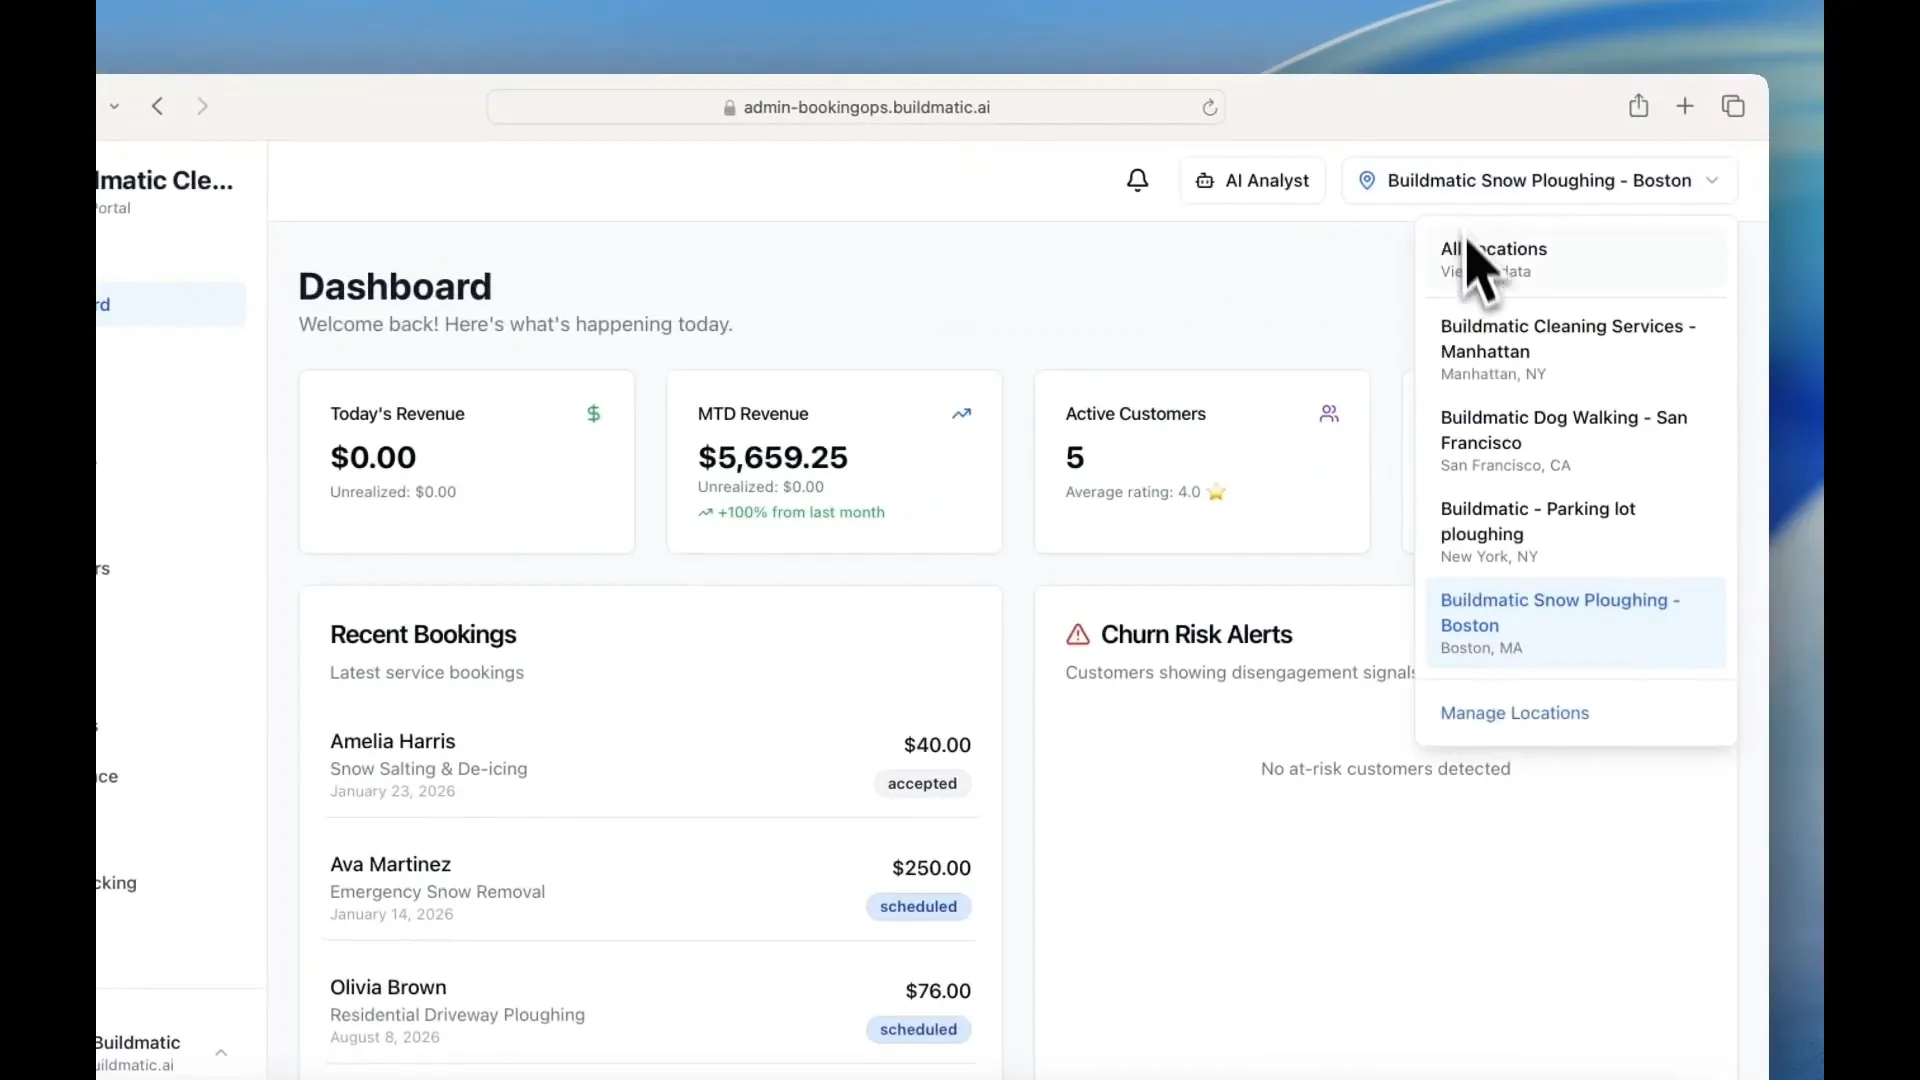
Task: Click the location pin icon in location selector
Action: pyautogui.click(x=1367, y=181)
